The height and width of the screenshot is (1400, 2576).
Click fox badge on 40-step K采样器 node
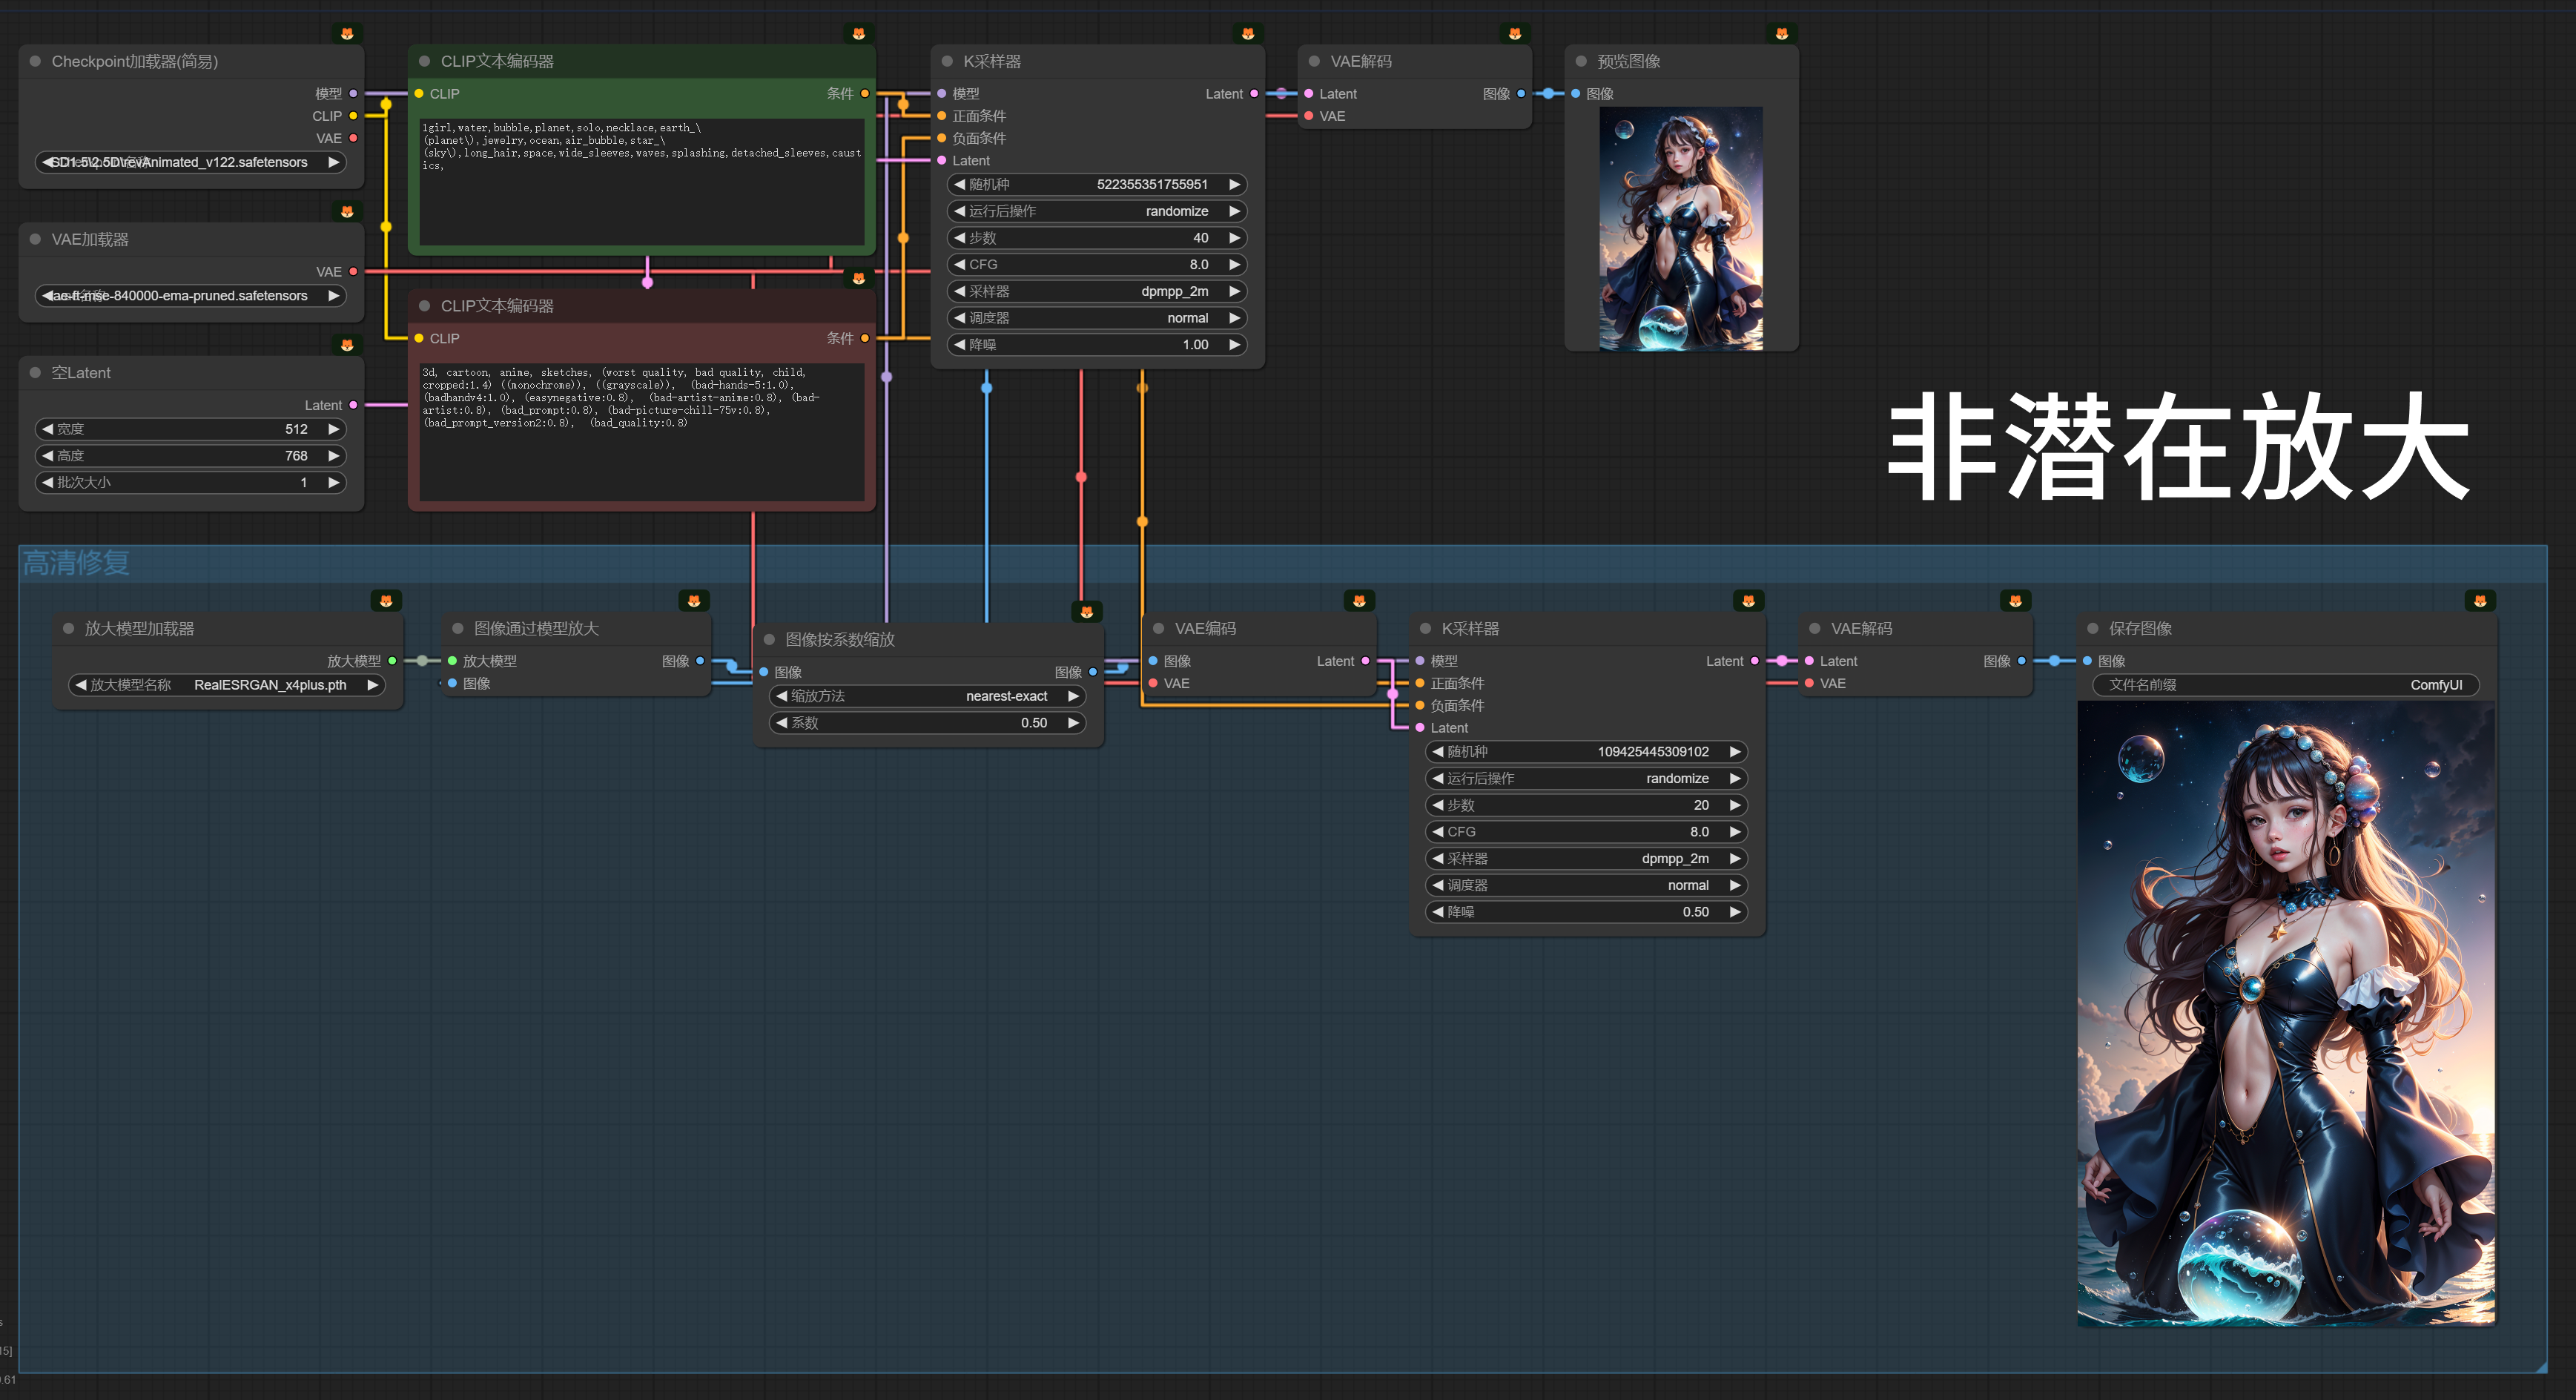tap(1248, 33)
